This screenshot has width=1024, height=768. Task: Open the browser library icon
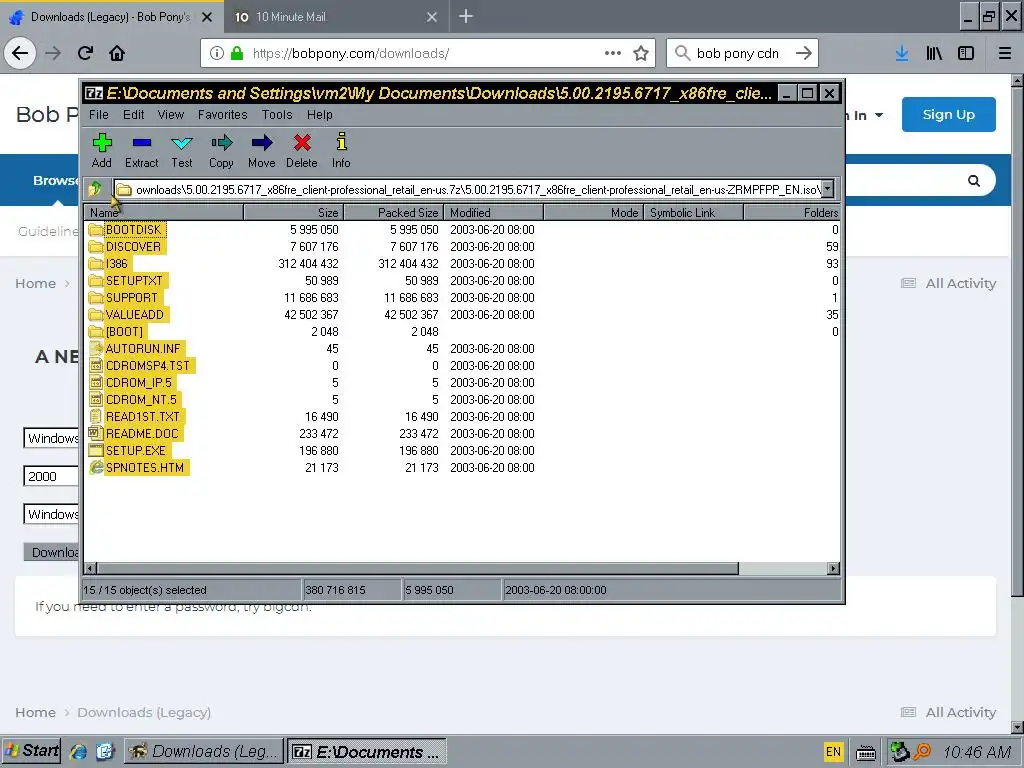[x=934, y=54]
